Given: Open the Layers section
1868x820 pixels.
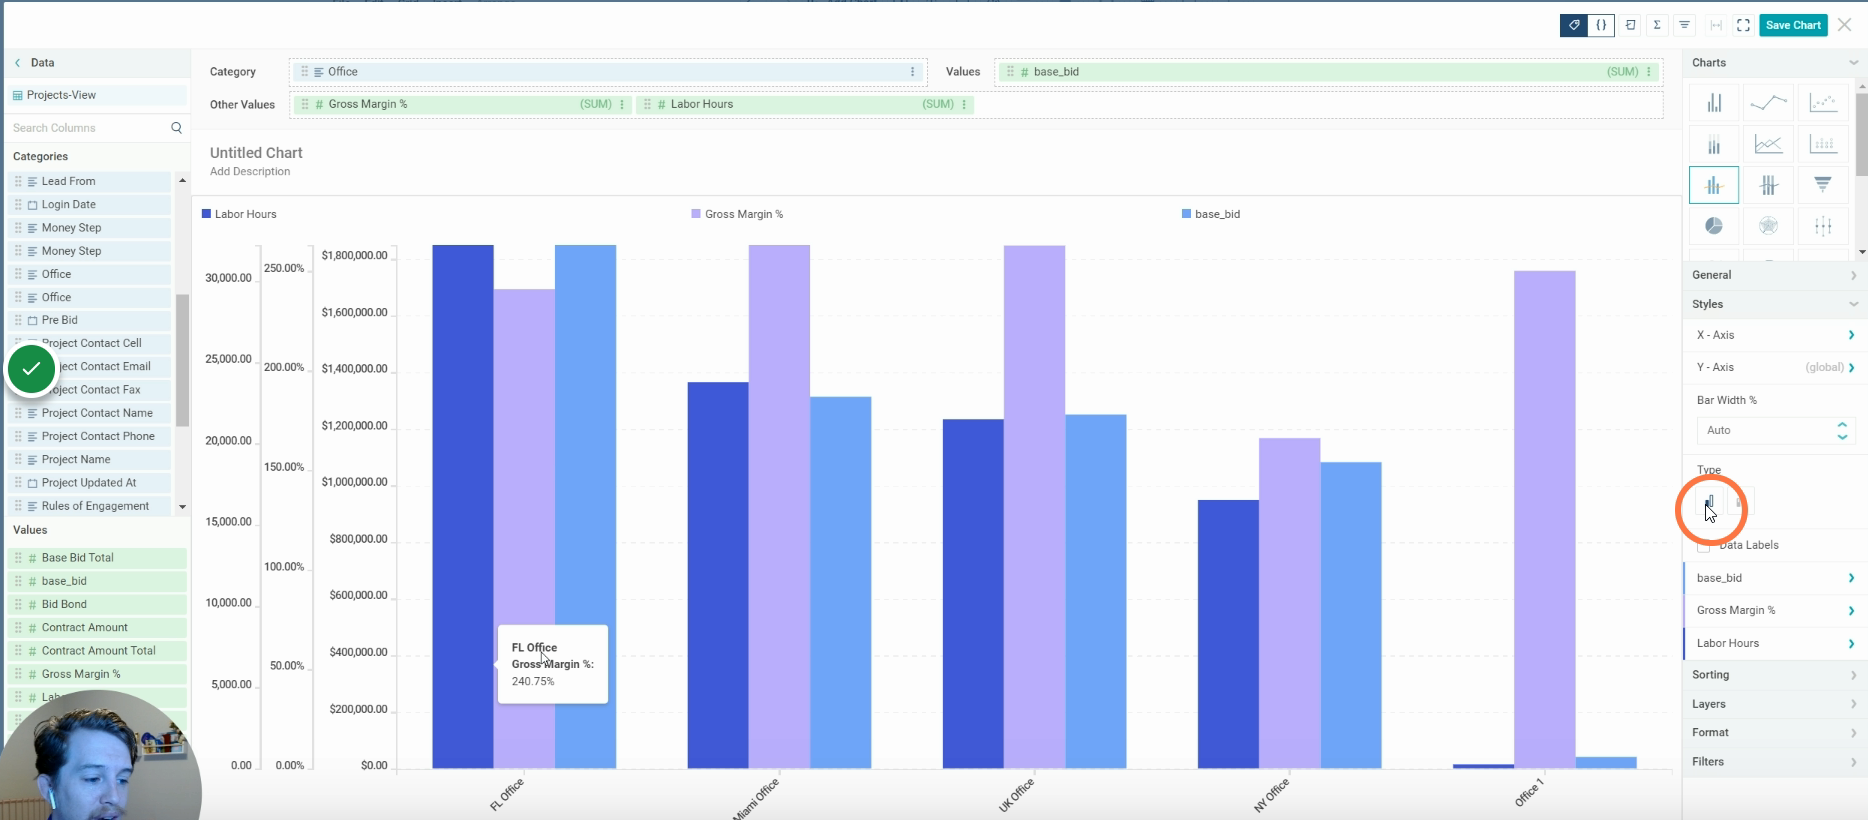Looking at the screenshot, I should coord(1773,704).
